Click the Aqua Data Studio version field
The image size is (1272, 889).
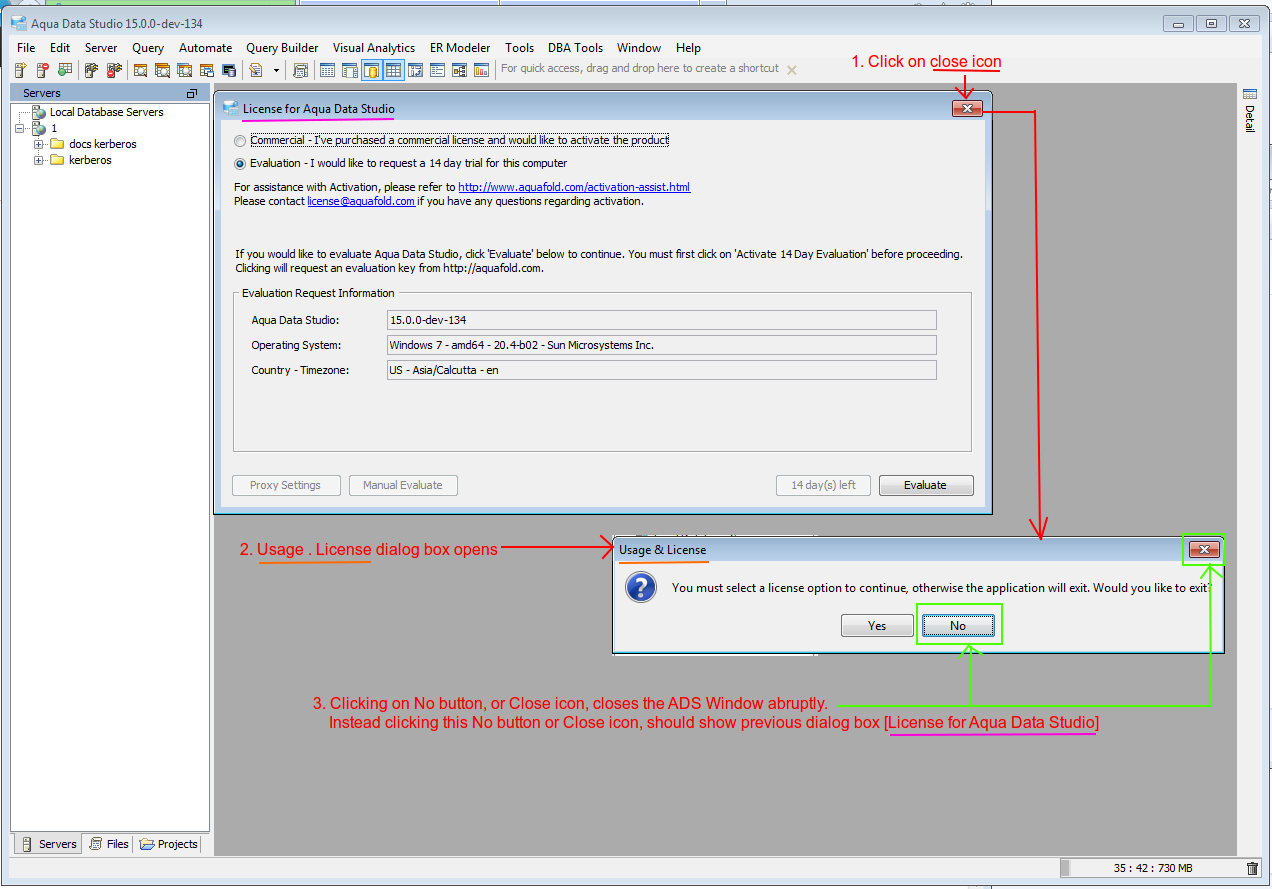click(662, 320)
